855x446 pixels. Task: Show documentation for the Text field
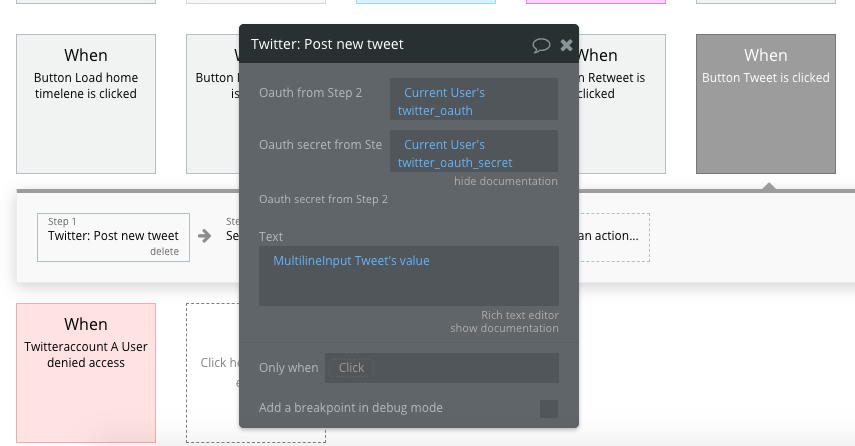tap(504, 328)
